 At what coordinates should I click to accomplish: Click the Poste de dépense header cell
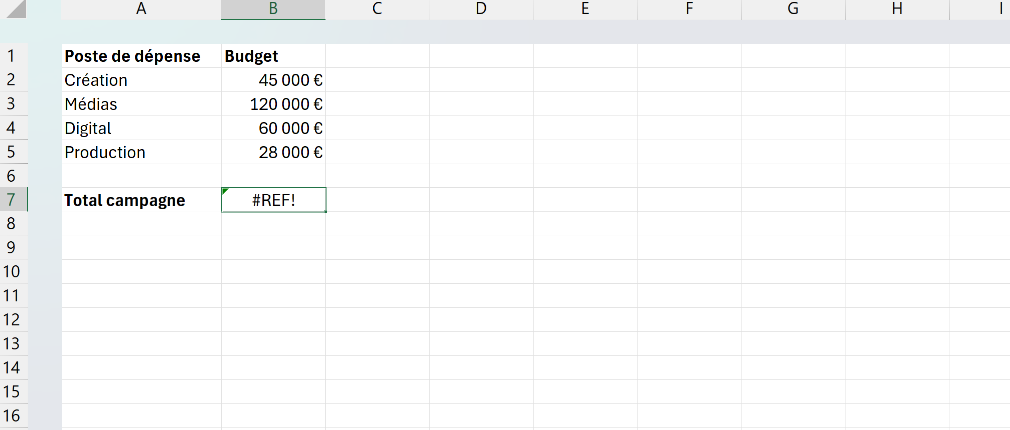[x=141, y=56]
